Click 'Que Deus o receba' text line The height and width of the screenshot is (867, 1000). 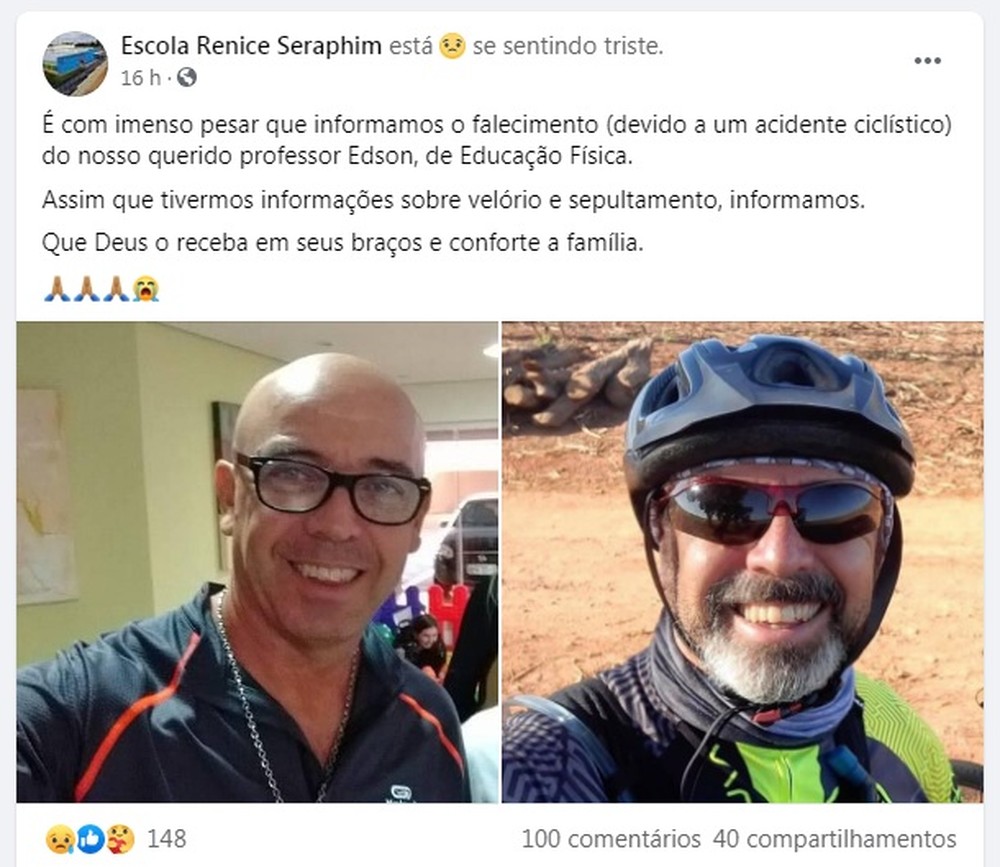pyautogui.click(x=342, y=243)
